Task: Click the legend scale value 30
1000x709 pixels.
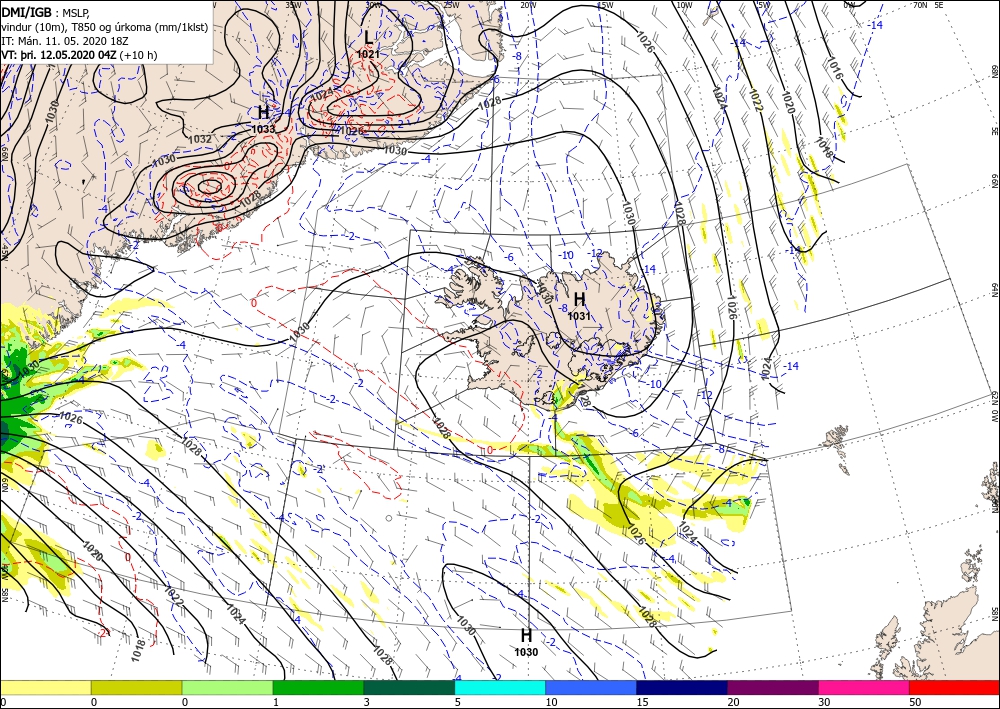Action: 823,703
